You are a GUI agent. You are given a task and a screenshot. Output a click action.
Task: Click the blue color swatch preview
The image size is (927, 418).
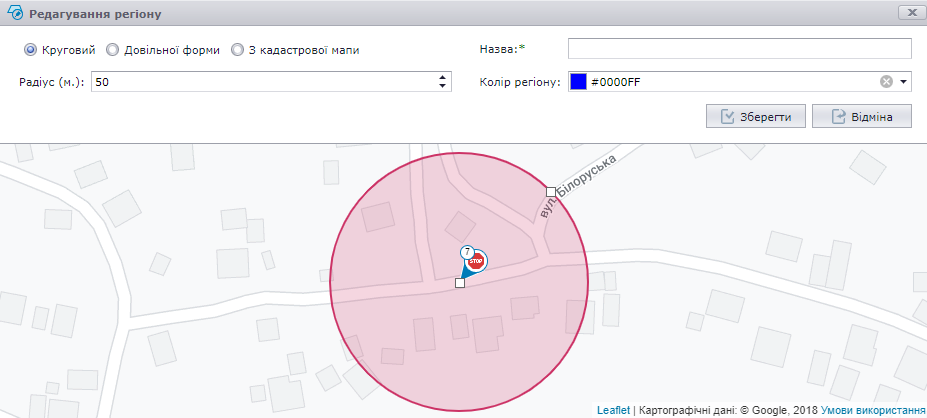point(578,82)
